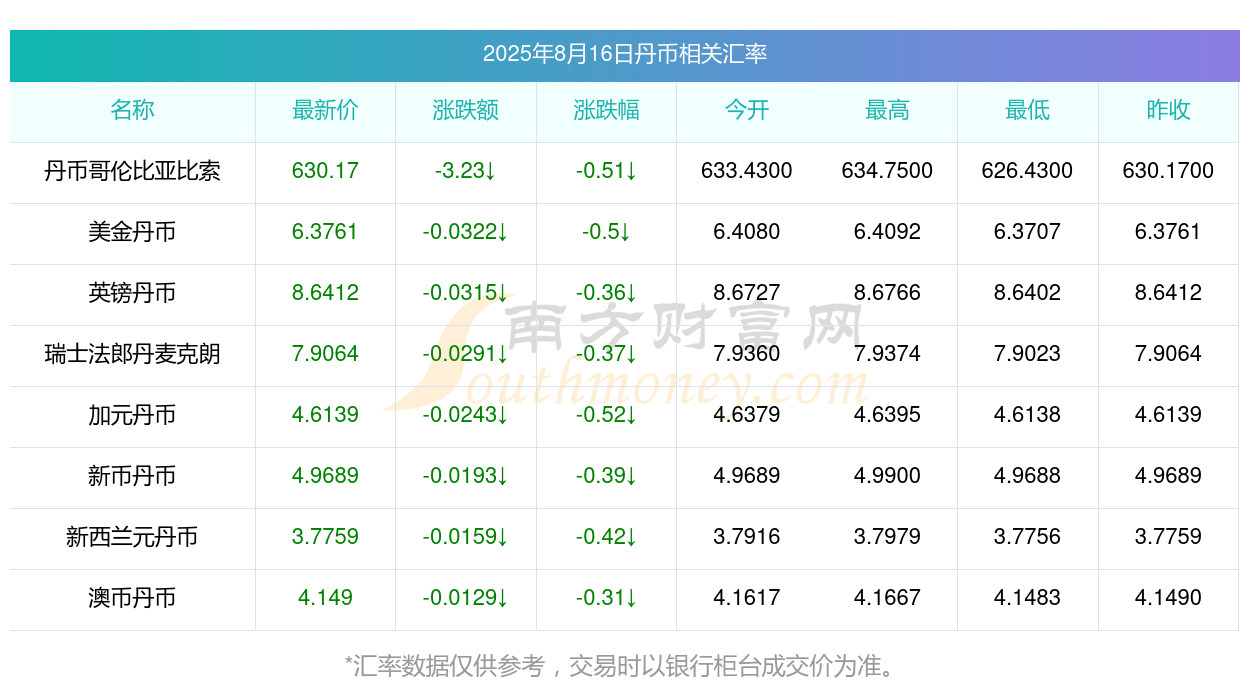The height and width of the screenshot is (698, 1250).
Task: Select the 最新价 column header
Action: pos(326,110)
